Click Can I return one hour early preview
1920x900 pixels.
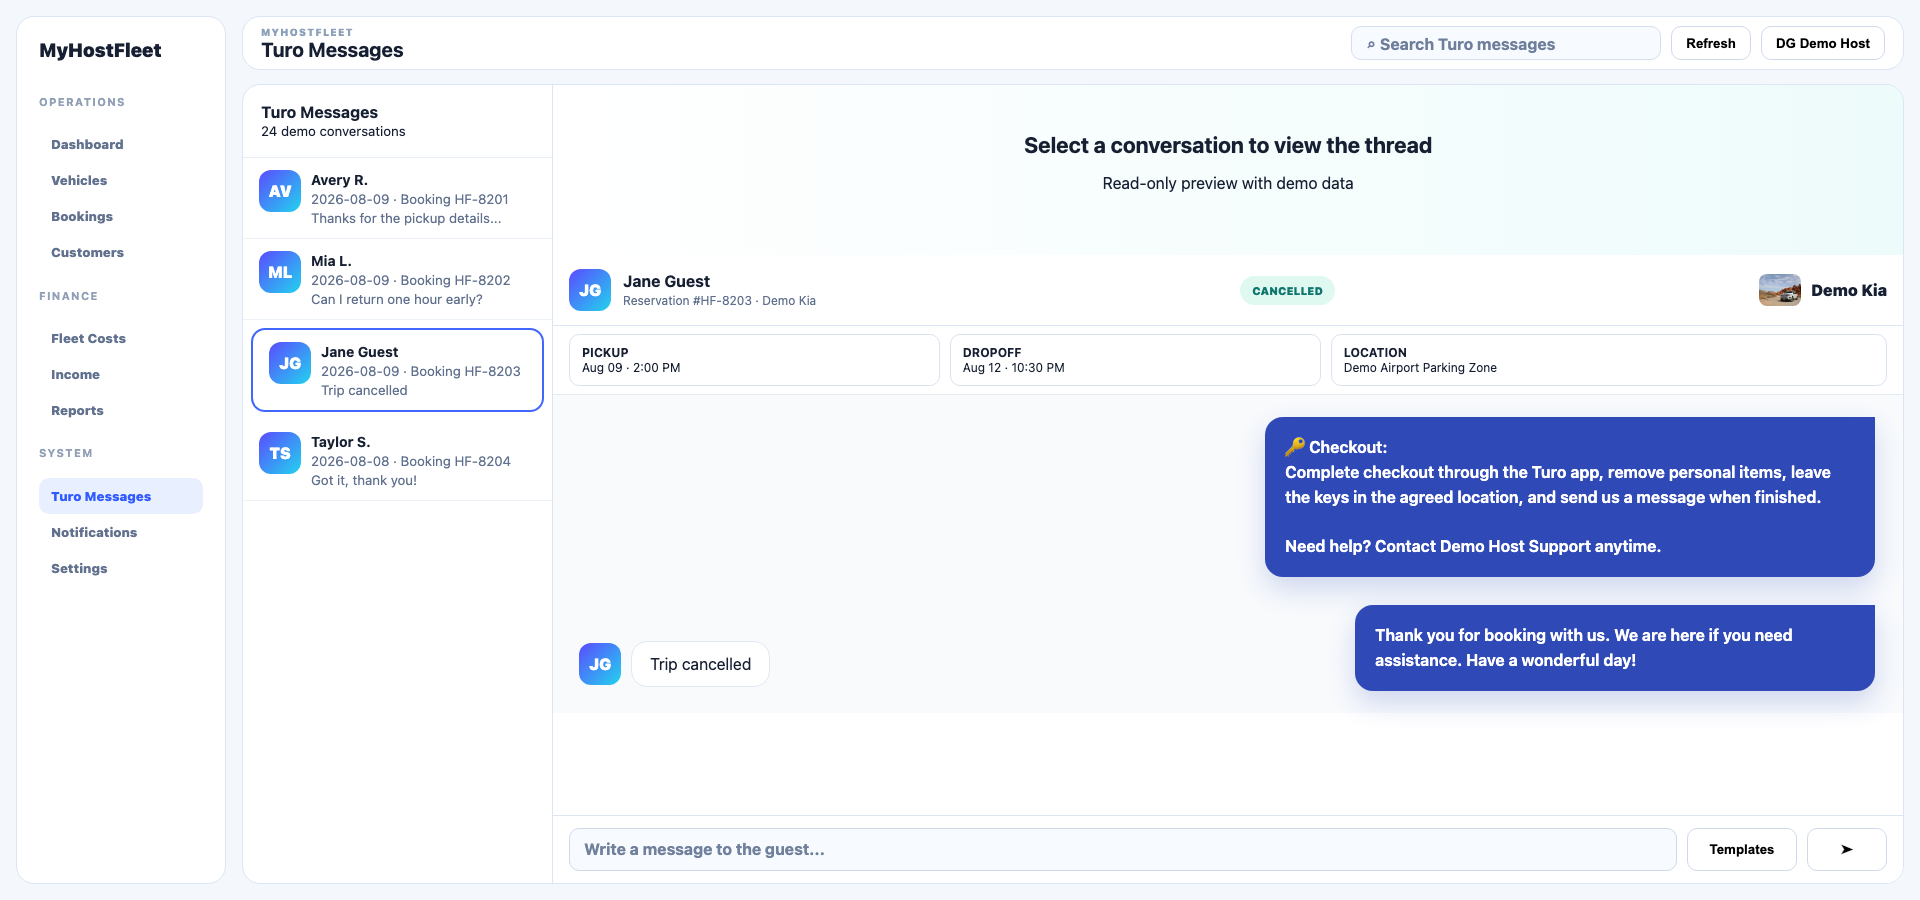pyautogui.click(x=396, y=299)
